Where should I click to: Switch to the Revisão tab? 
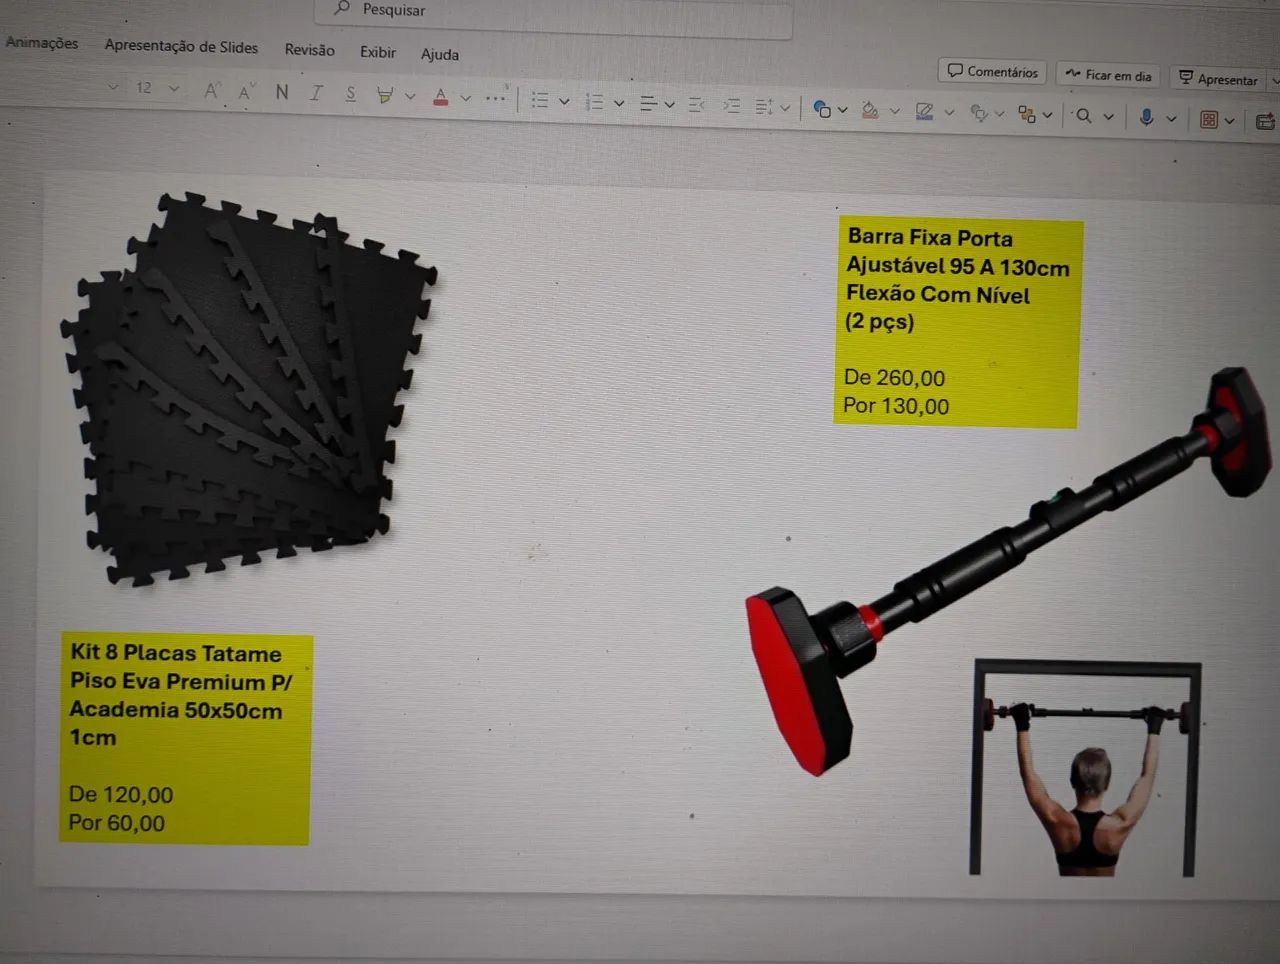[309, 50]
